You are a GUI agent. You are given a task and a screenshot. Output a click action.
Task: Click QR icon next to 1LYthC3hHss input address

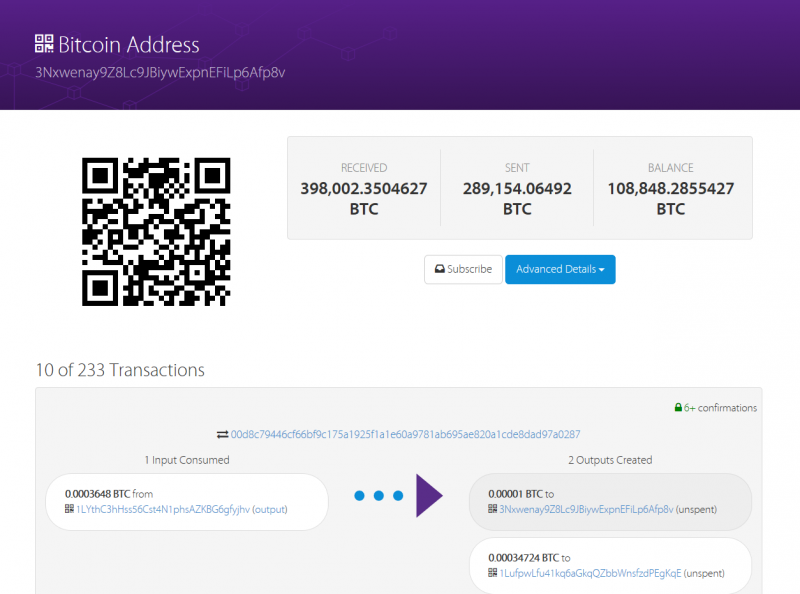[x=69, y=509]
